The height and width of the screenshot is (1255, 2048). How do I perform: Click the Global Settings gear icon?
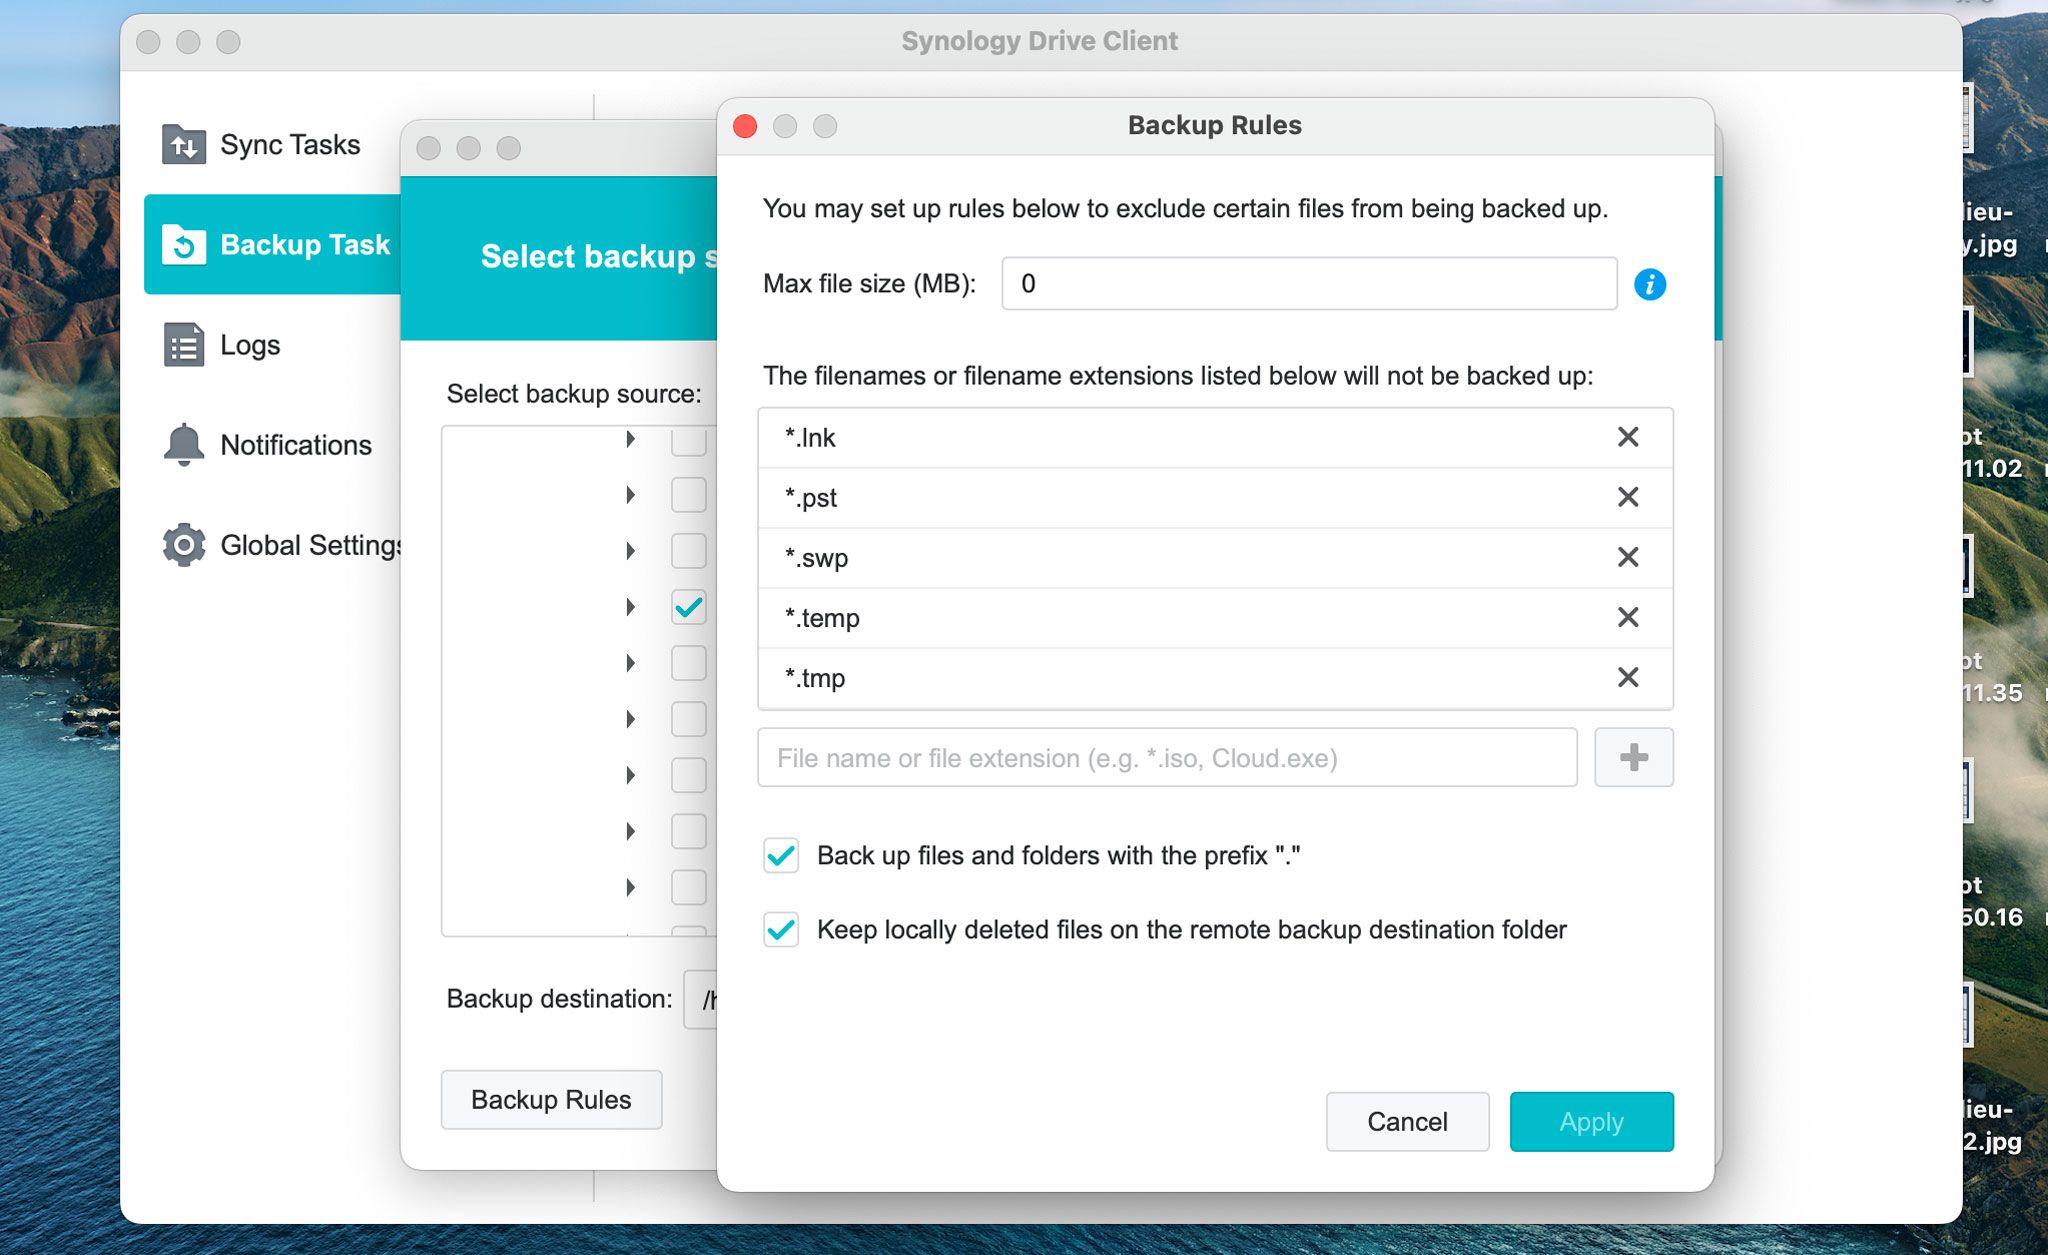click(x=184, y=545)
